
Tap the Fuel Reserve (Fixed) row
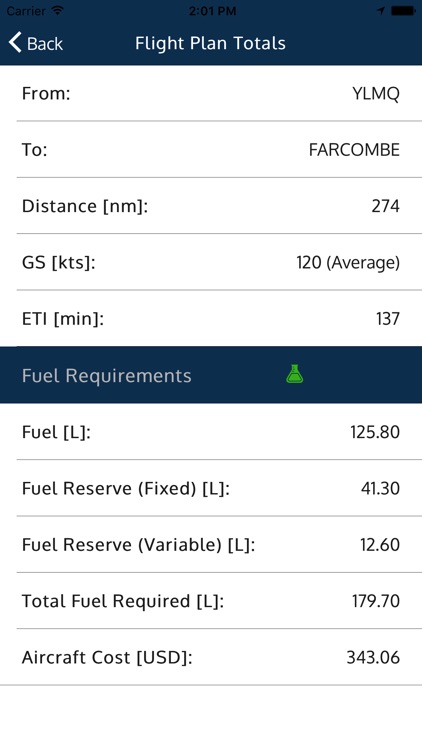pyautogui.click(x=211, y=488)
